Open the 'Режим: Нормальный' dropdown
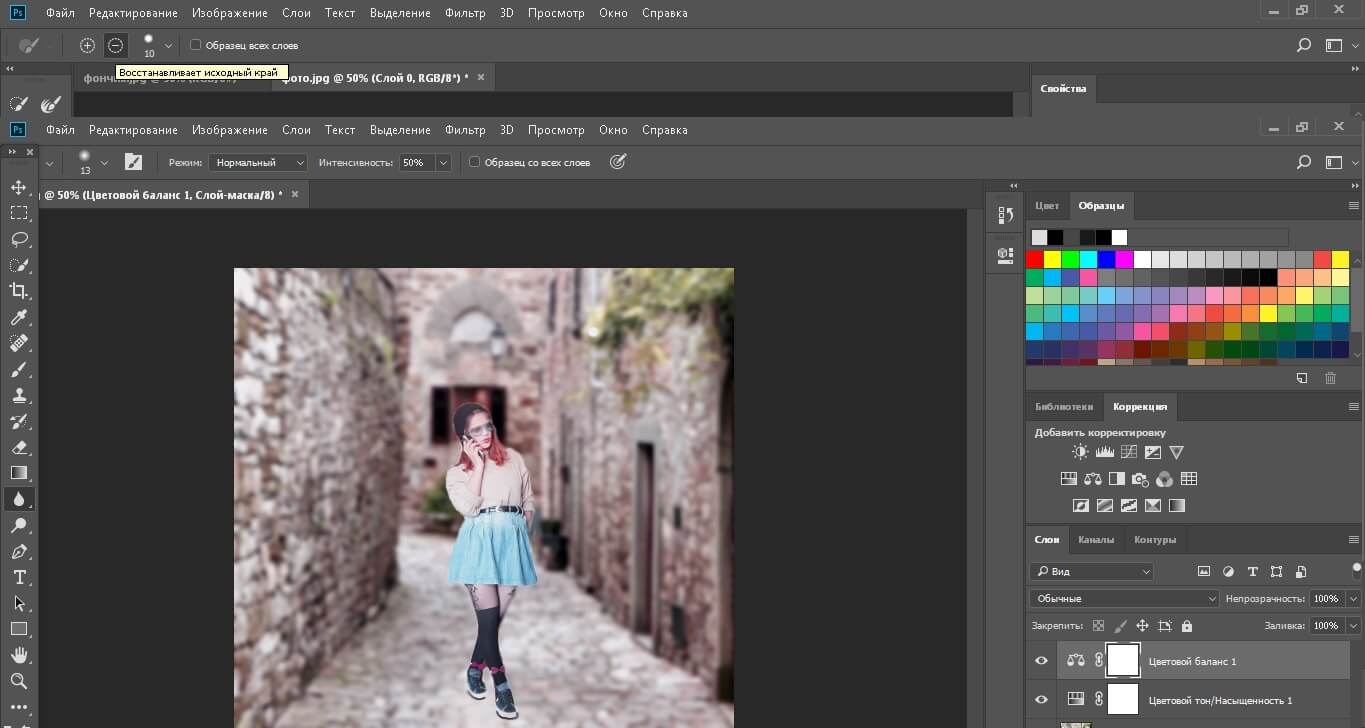 pos(258,162)
